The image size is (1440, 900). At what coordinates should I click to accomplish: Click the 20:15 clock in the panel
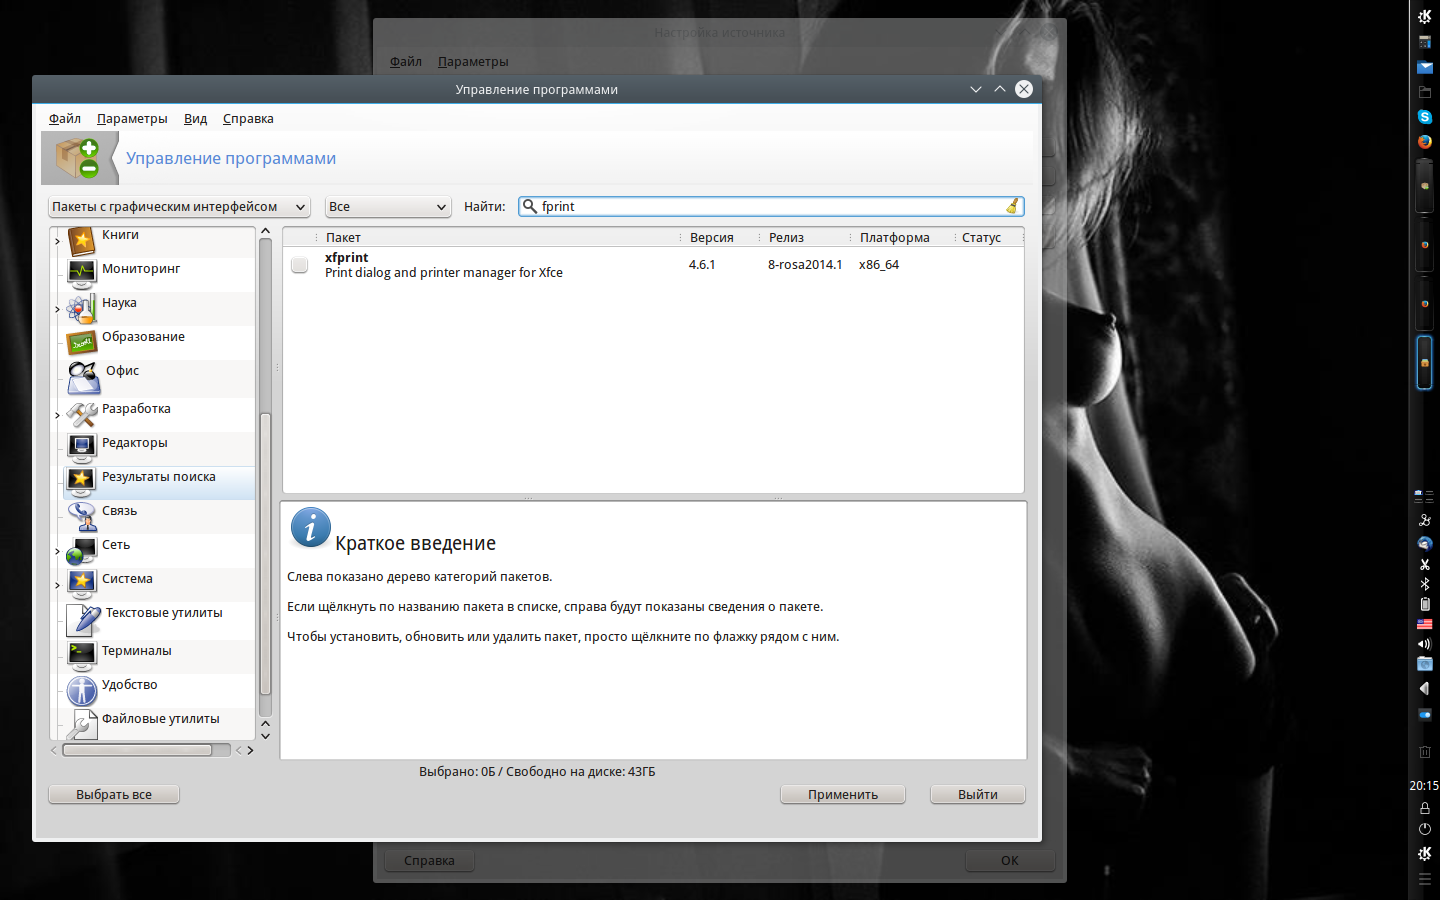click(1424, 786)
